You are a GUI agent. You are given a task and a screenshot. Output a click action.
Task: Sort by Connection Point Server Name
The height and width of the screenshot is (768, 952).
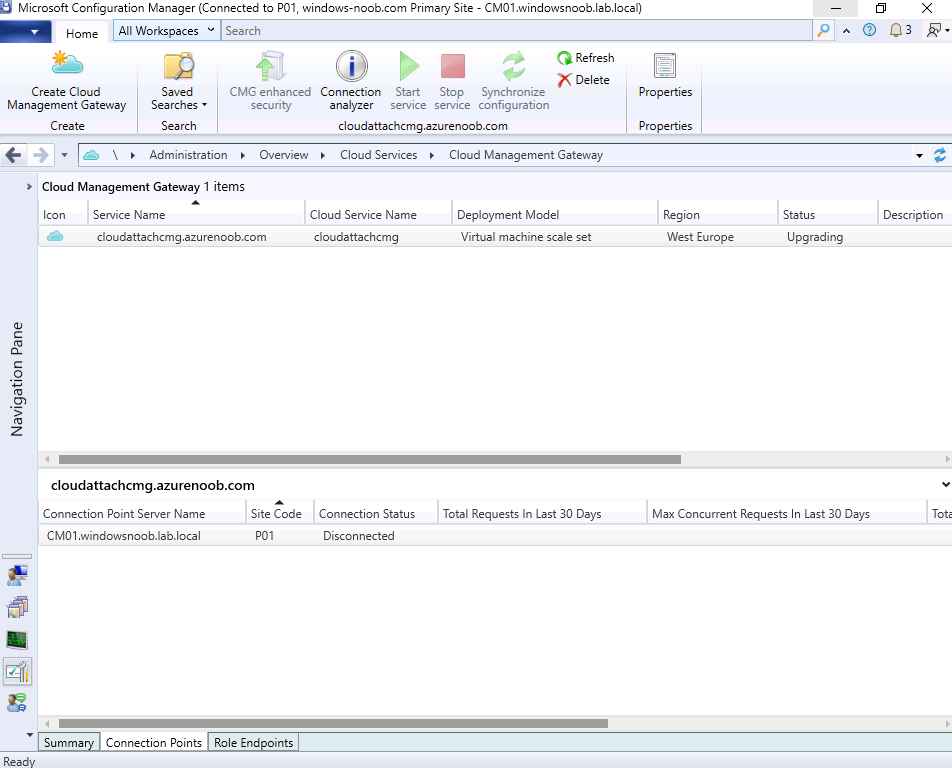coord(142,514)
